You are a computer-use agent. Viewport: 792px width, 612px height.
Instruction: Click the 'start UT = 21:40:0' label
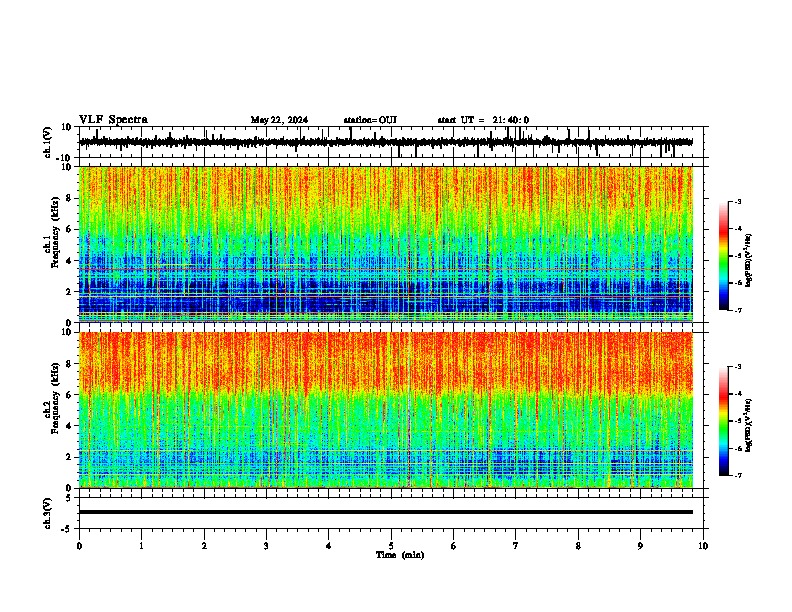[483, 120]
